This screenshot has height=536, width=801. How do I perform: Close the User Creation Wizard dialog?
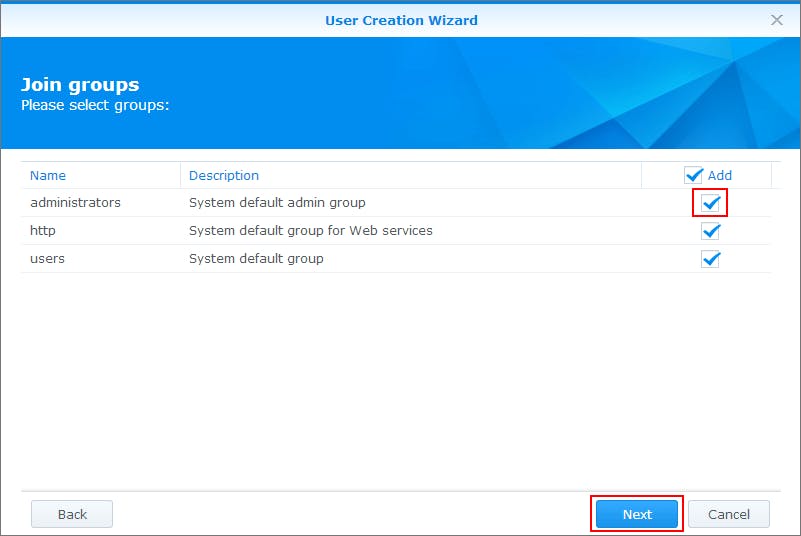pos(776,20)
